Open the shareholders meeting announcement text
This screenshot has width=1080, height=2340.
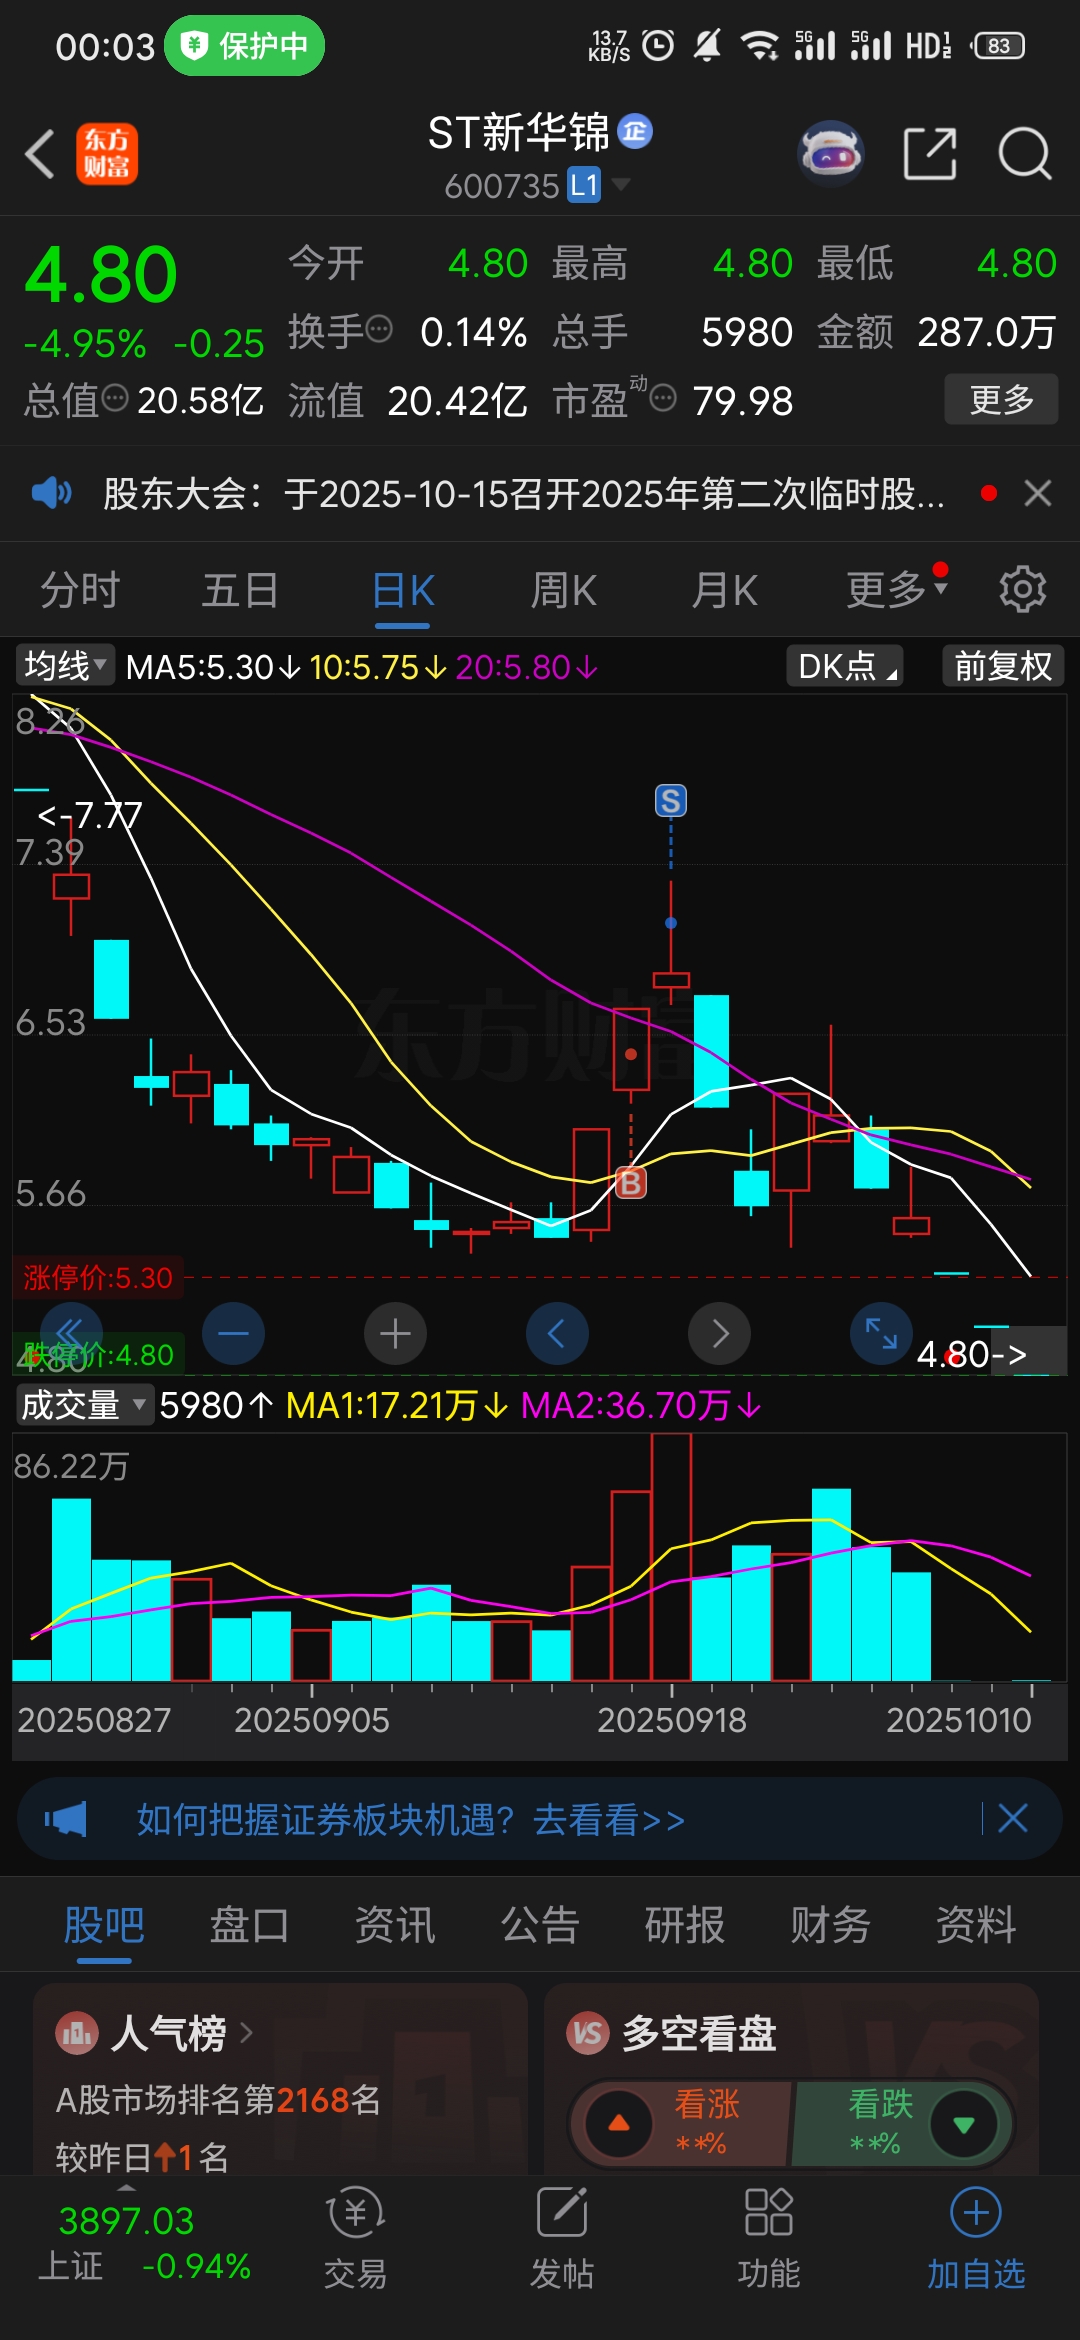click(x=524, y=494)
